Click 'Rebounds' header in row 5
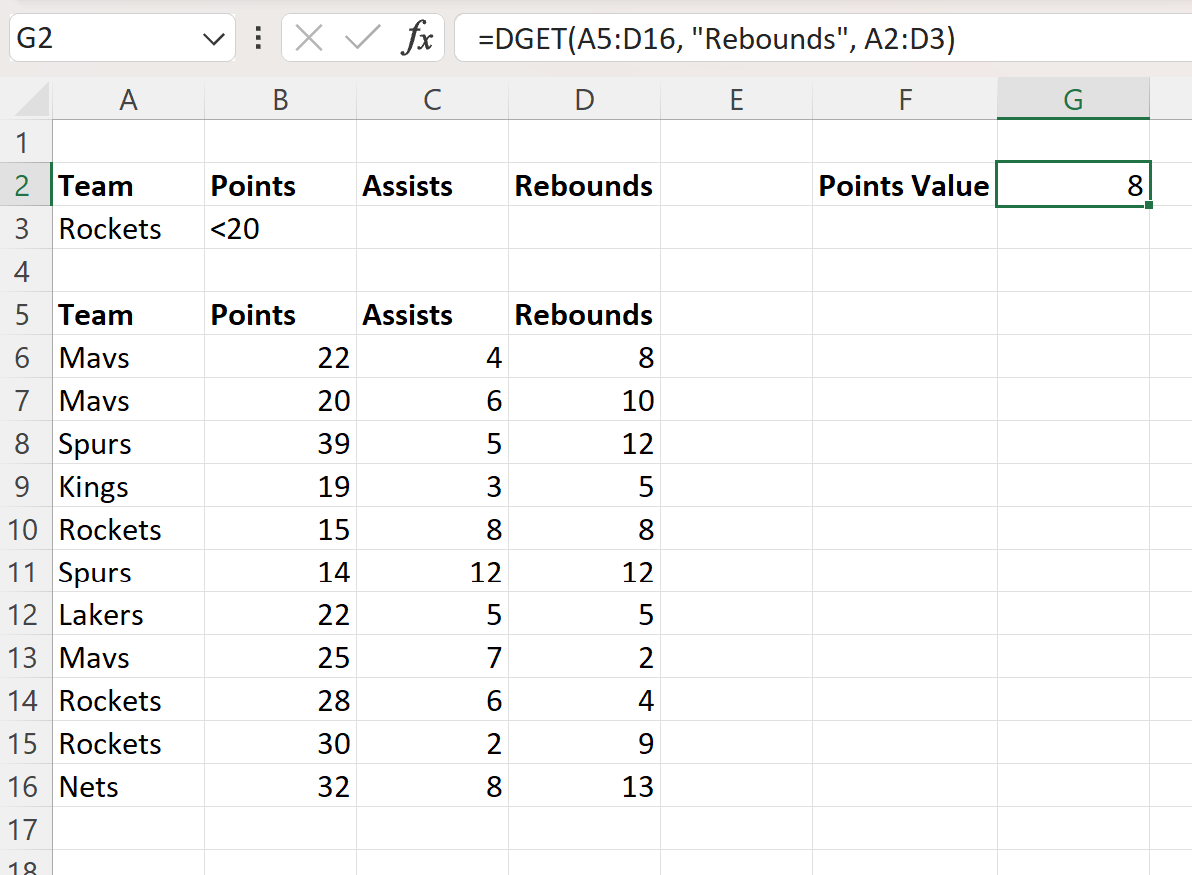1192x875 pixels. pyautogui.click(x=584, y=315)
